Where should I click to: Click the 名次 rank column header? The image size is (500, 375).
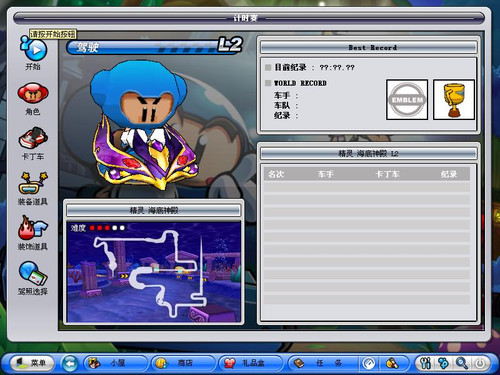(276, 174)
